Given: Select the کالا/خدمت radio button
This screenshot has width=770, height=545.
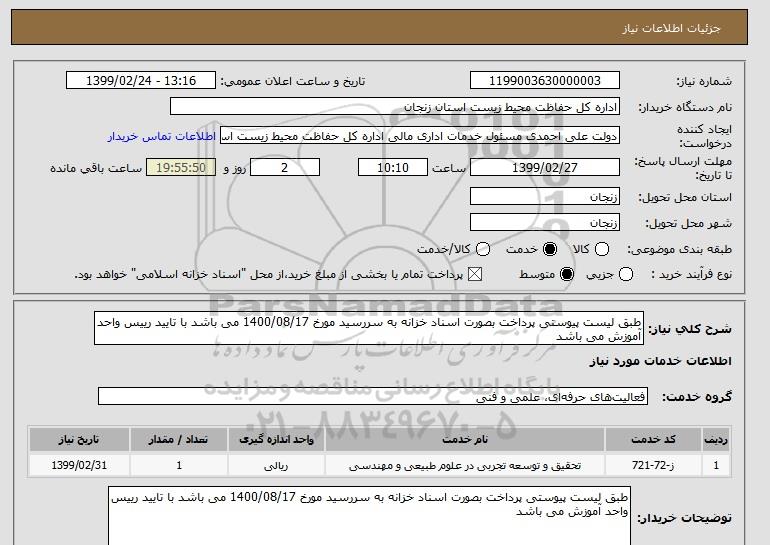Looking at the screenshot, I should [483, 249].
